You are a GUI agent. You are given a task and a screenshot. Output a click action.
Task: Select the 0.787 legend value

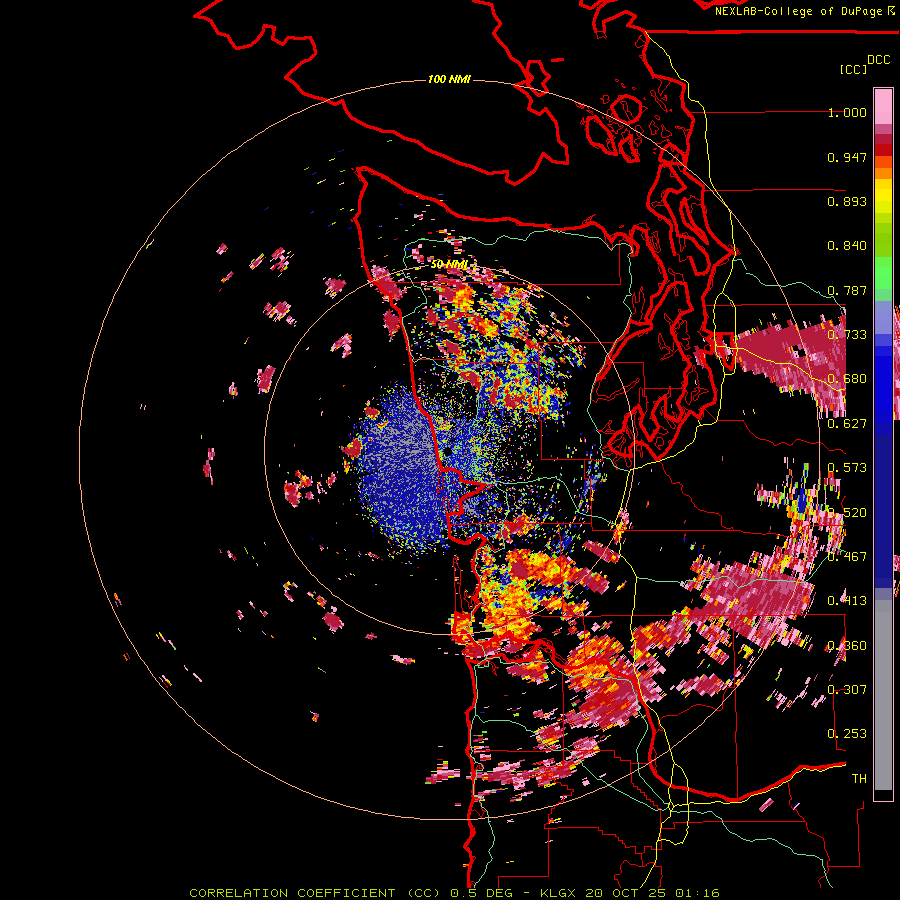847,290
